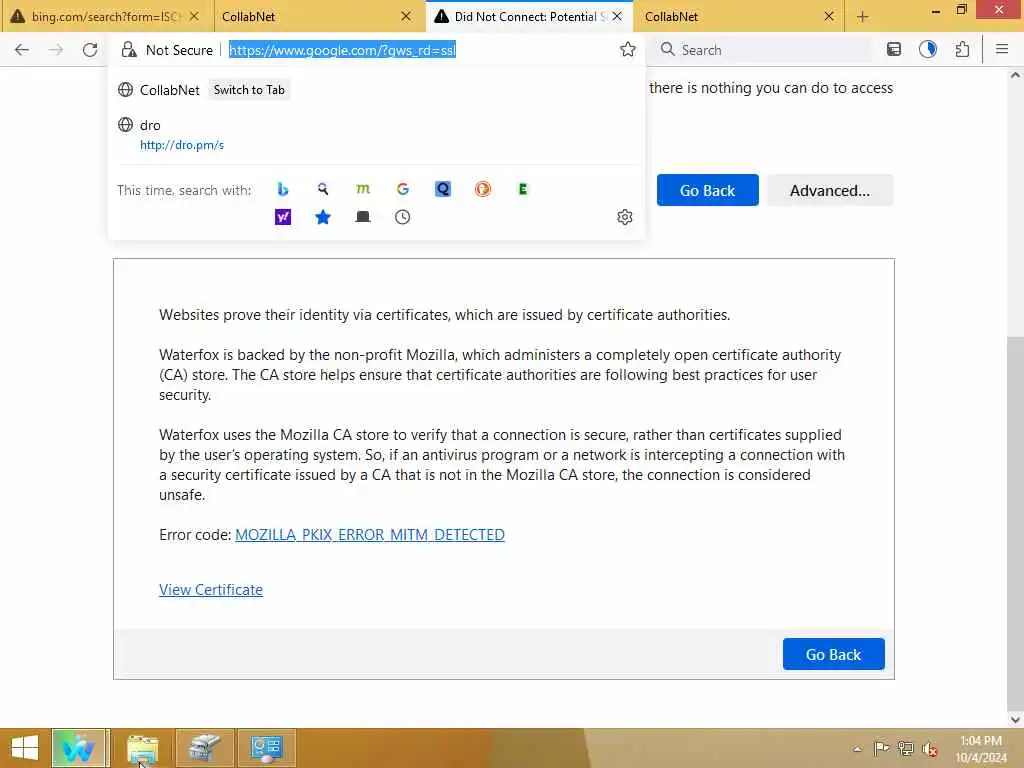1024x768 pixels.
Task: Open the half-shaded circle toolbar icon
Action: (928, 50)
